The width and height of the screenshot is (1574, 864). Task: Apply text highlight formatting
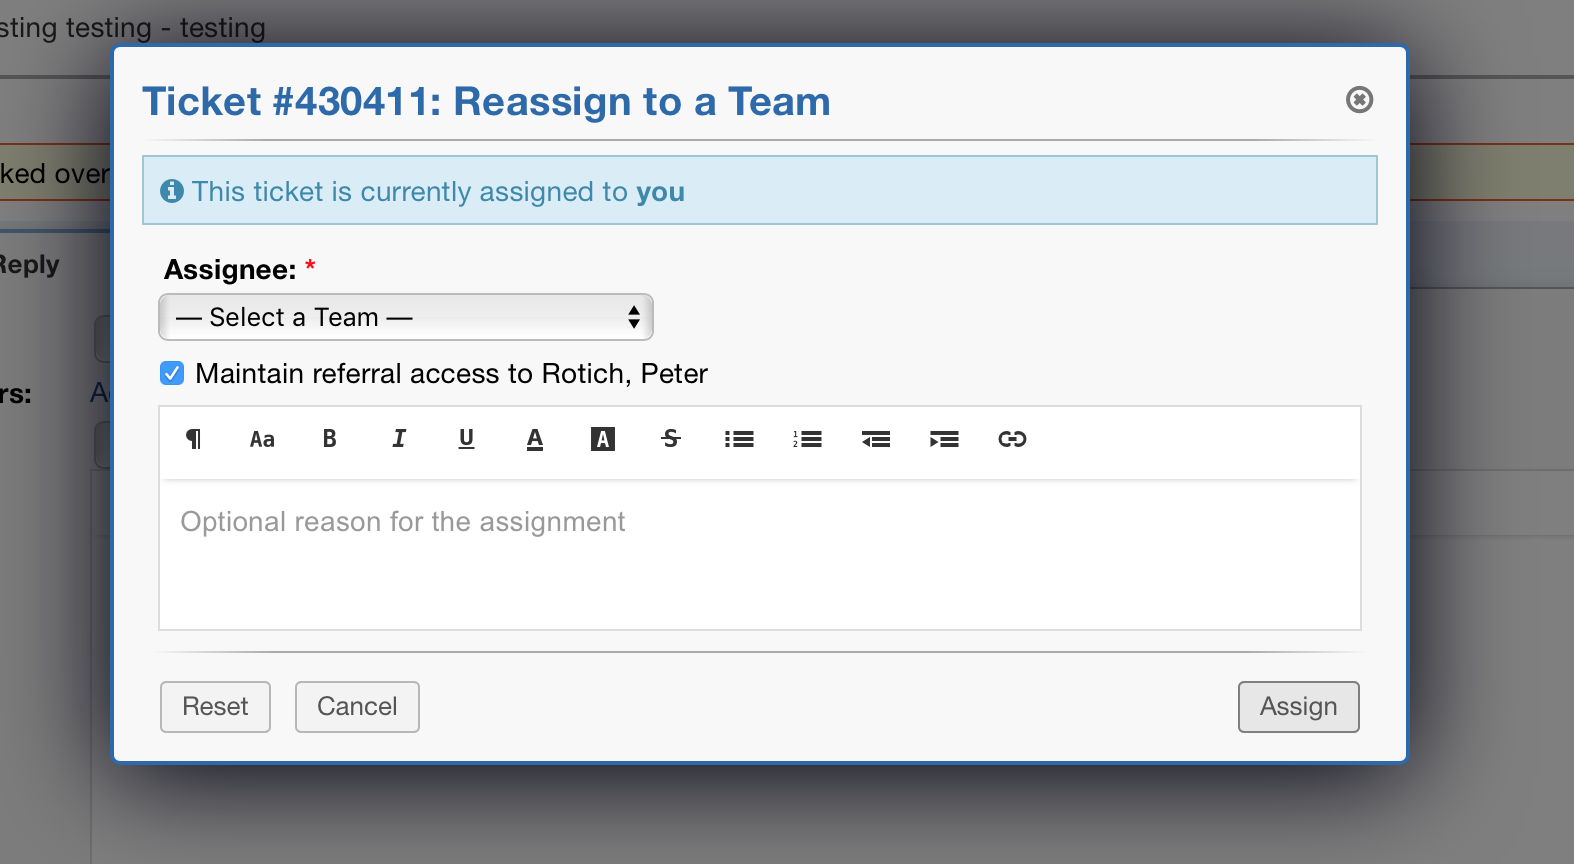pos(602,439)
